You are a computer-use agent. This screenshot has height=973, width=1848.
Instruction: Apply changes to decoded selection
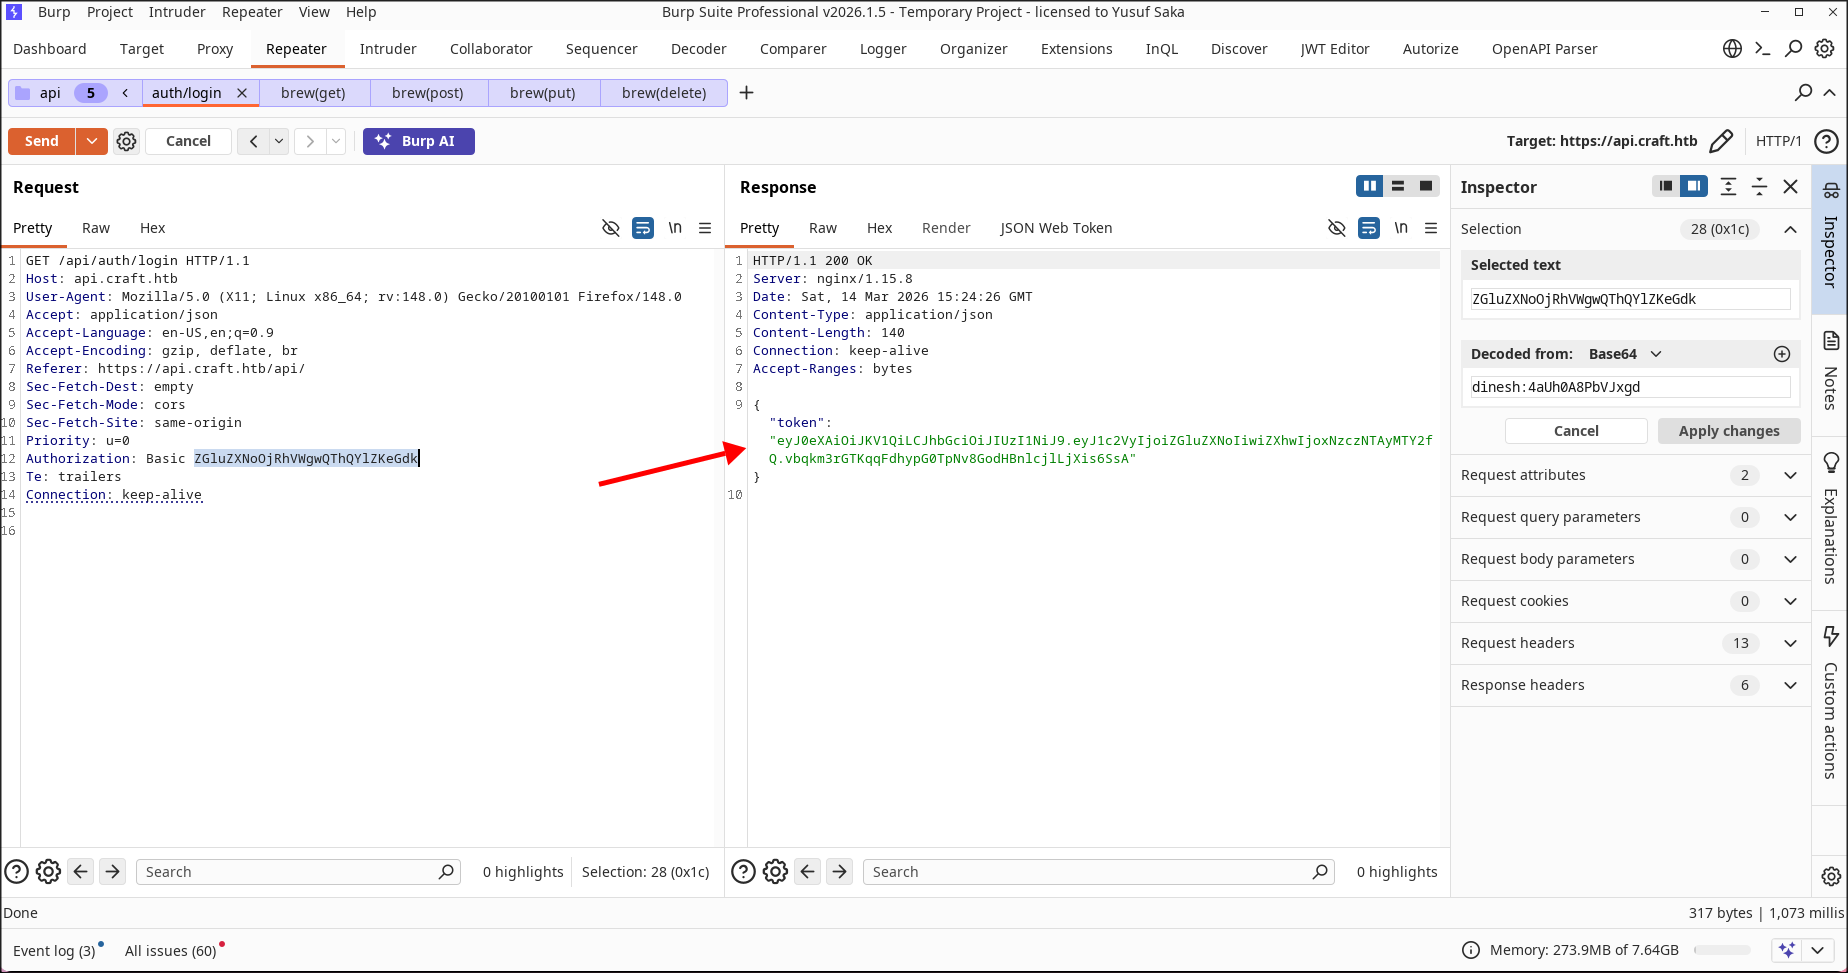tap(1729, 431)
